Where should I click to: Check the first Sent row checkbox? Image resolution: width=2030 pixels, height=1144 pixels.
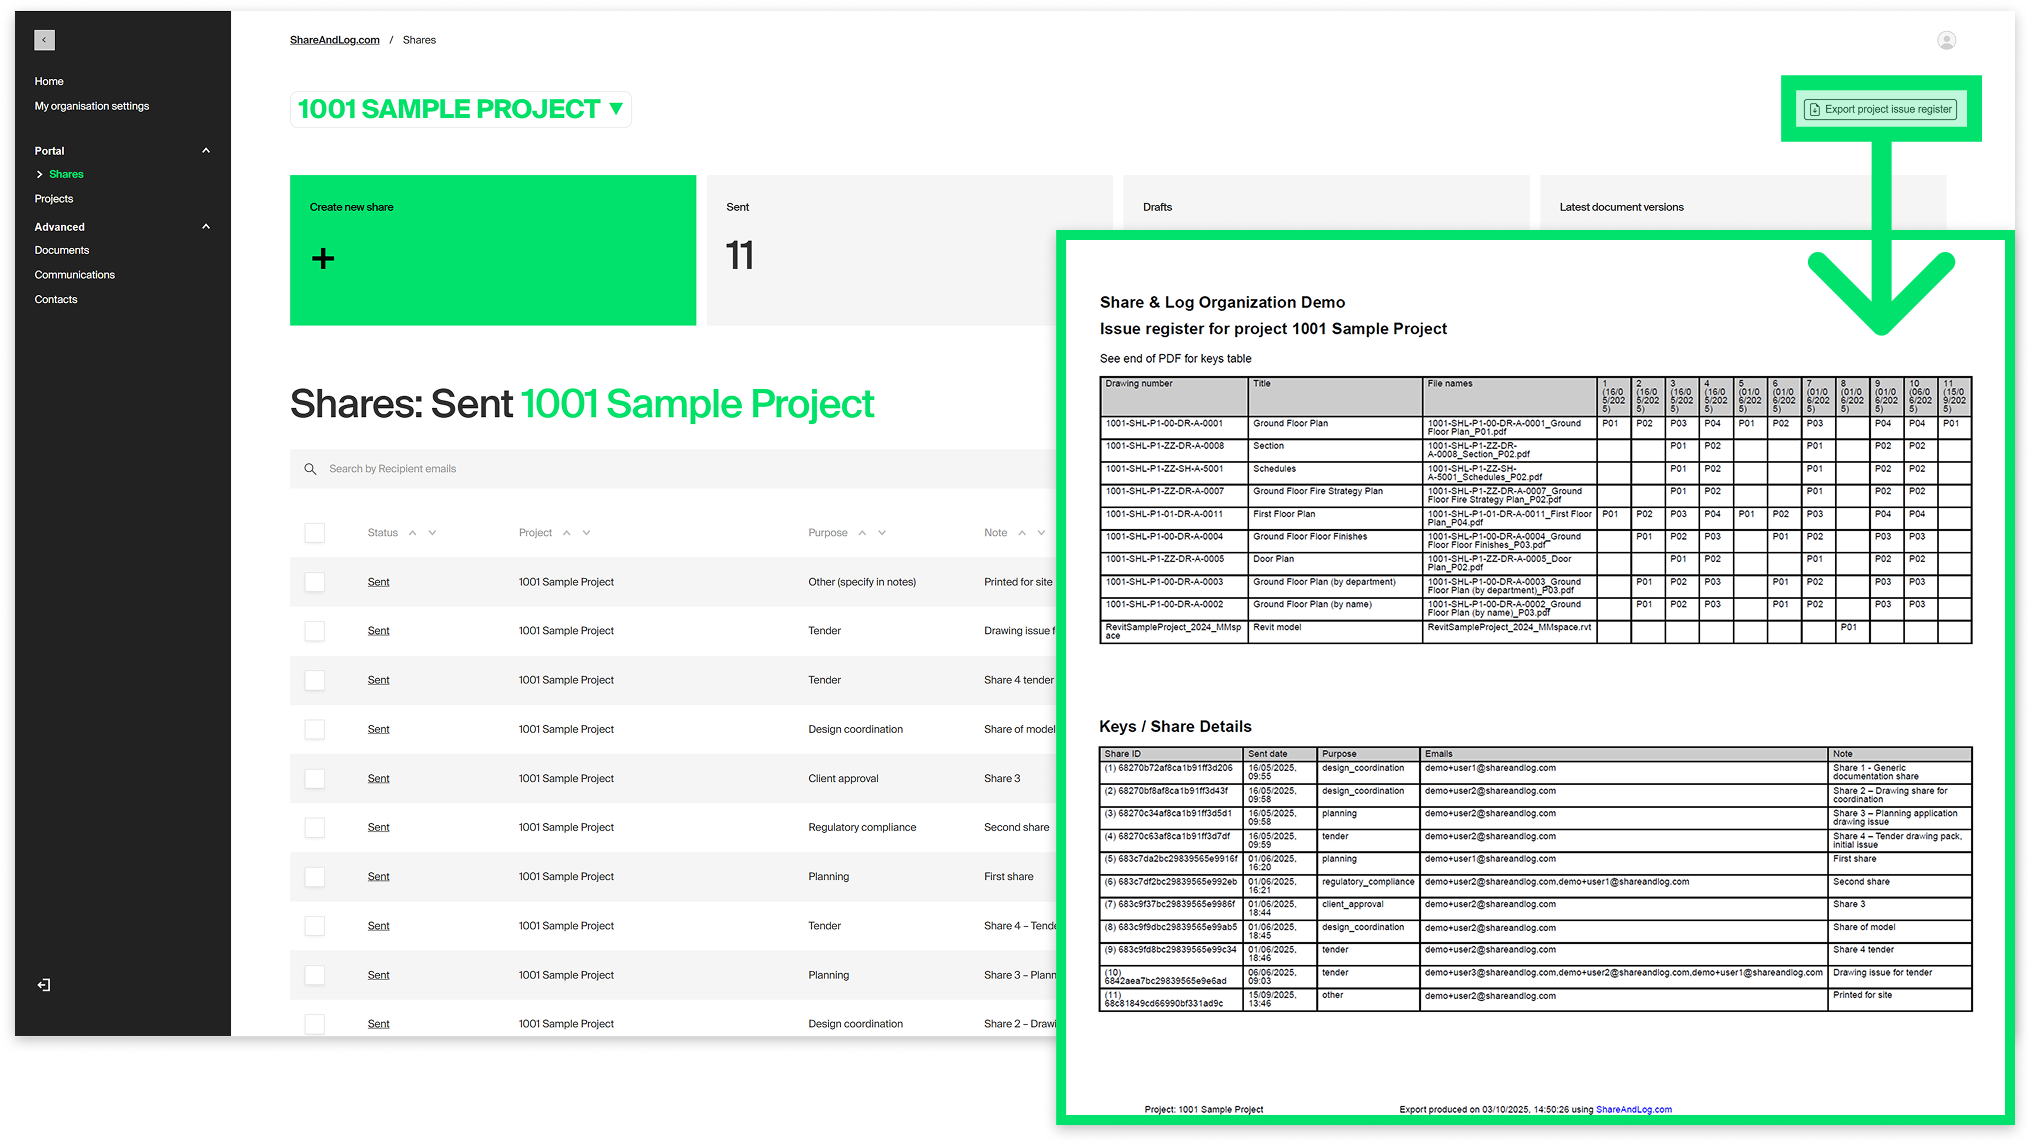[315, 582]
